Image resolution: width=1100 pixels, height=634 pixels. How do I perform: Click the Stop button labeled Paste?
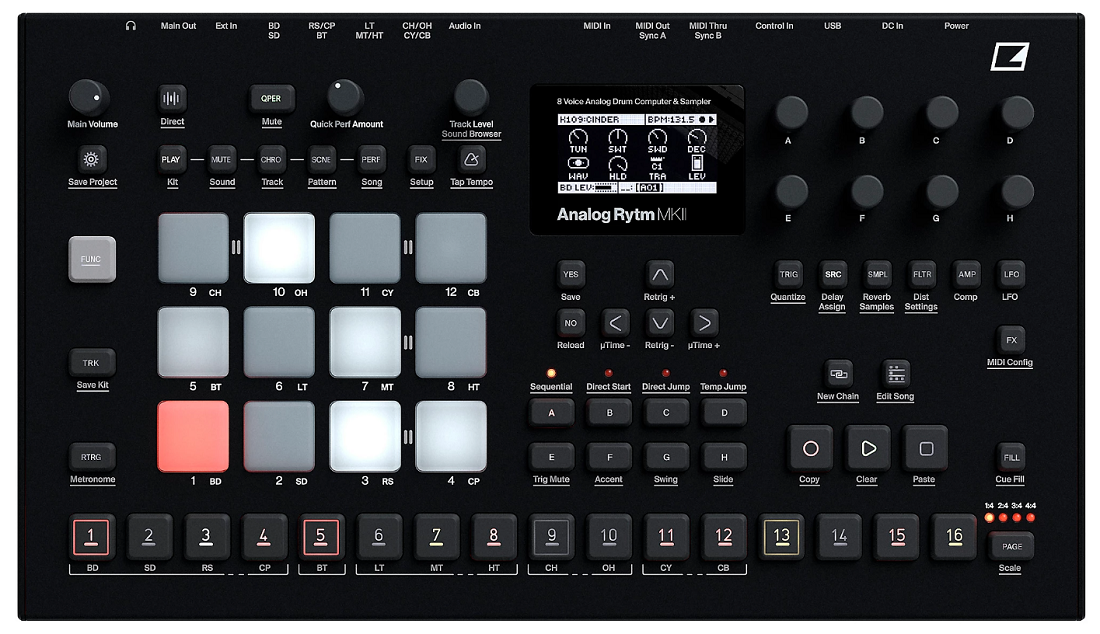(925, 448)
